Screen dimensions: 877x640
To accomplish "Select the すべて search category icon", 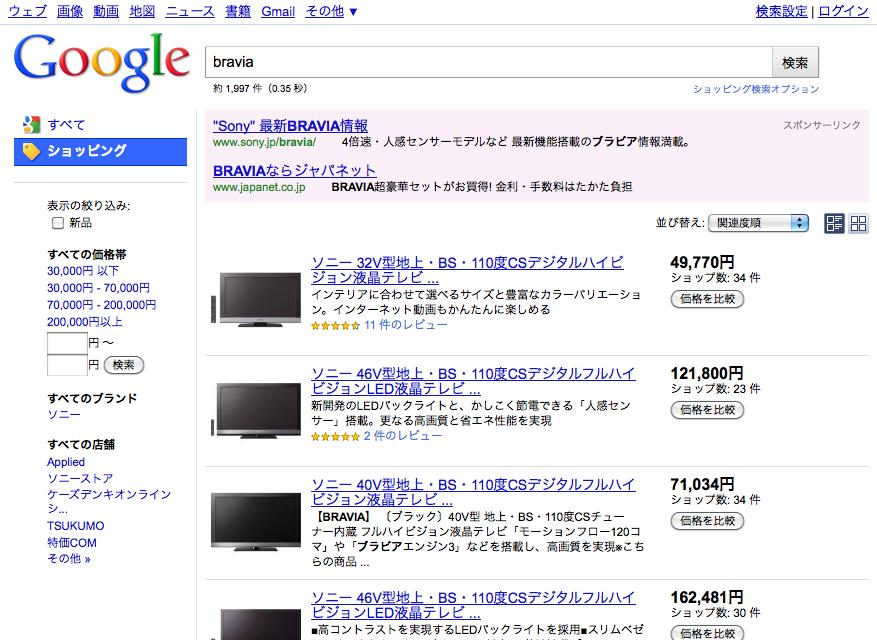I will [31, 125].
